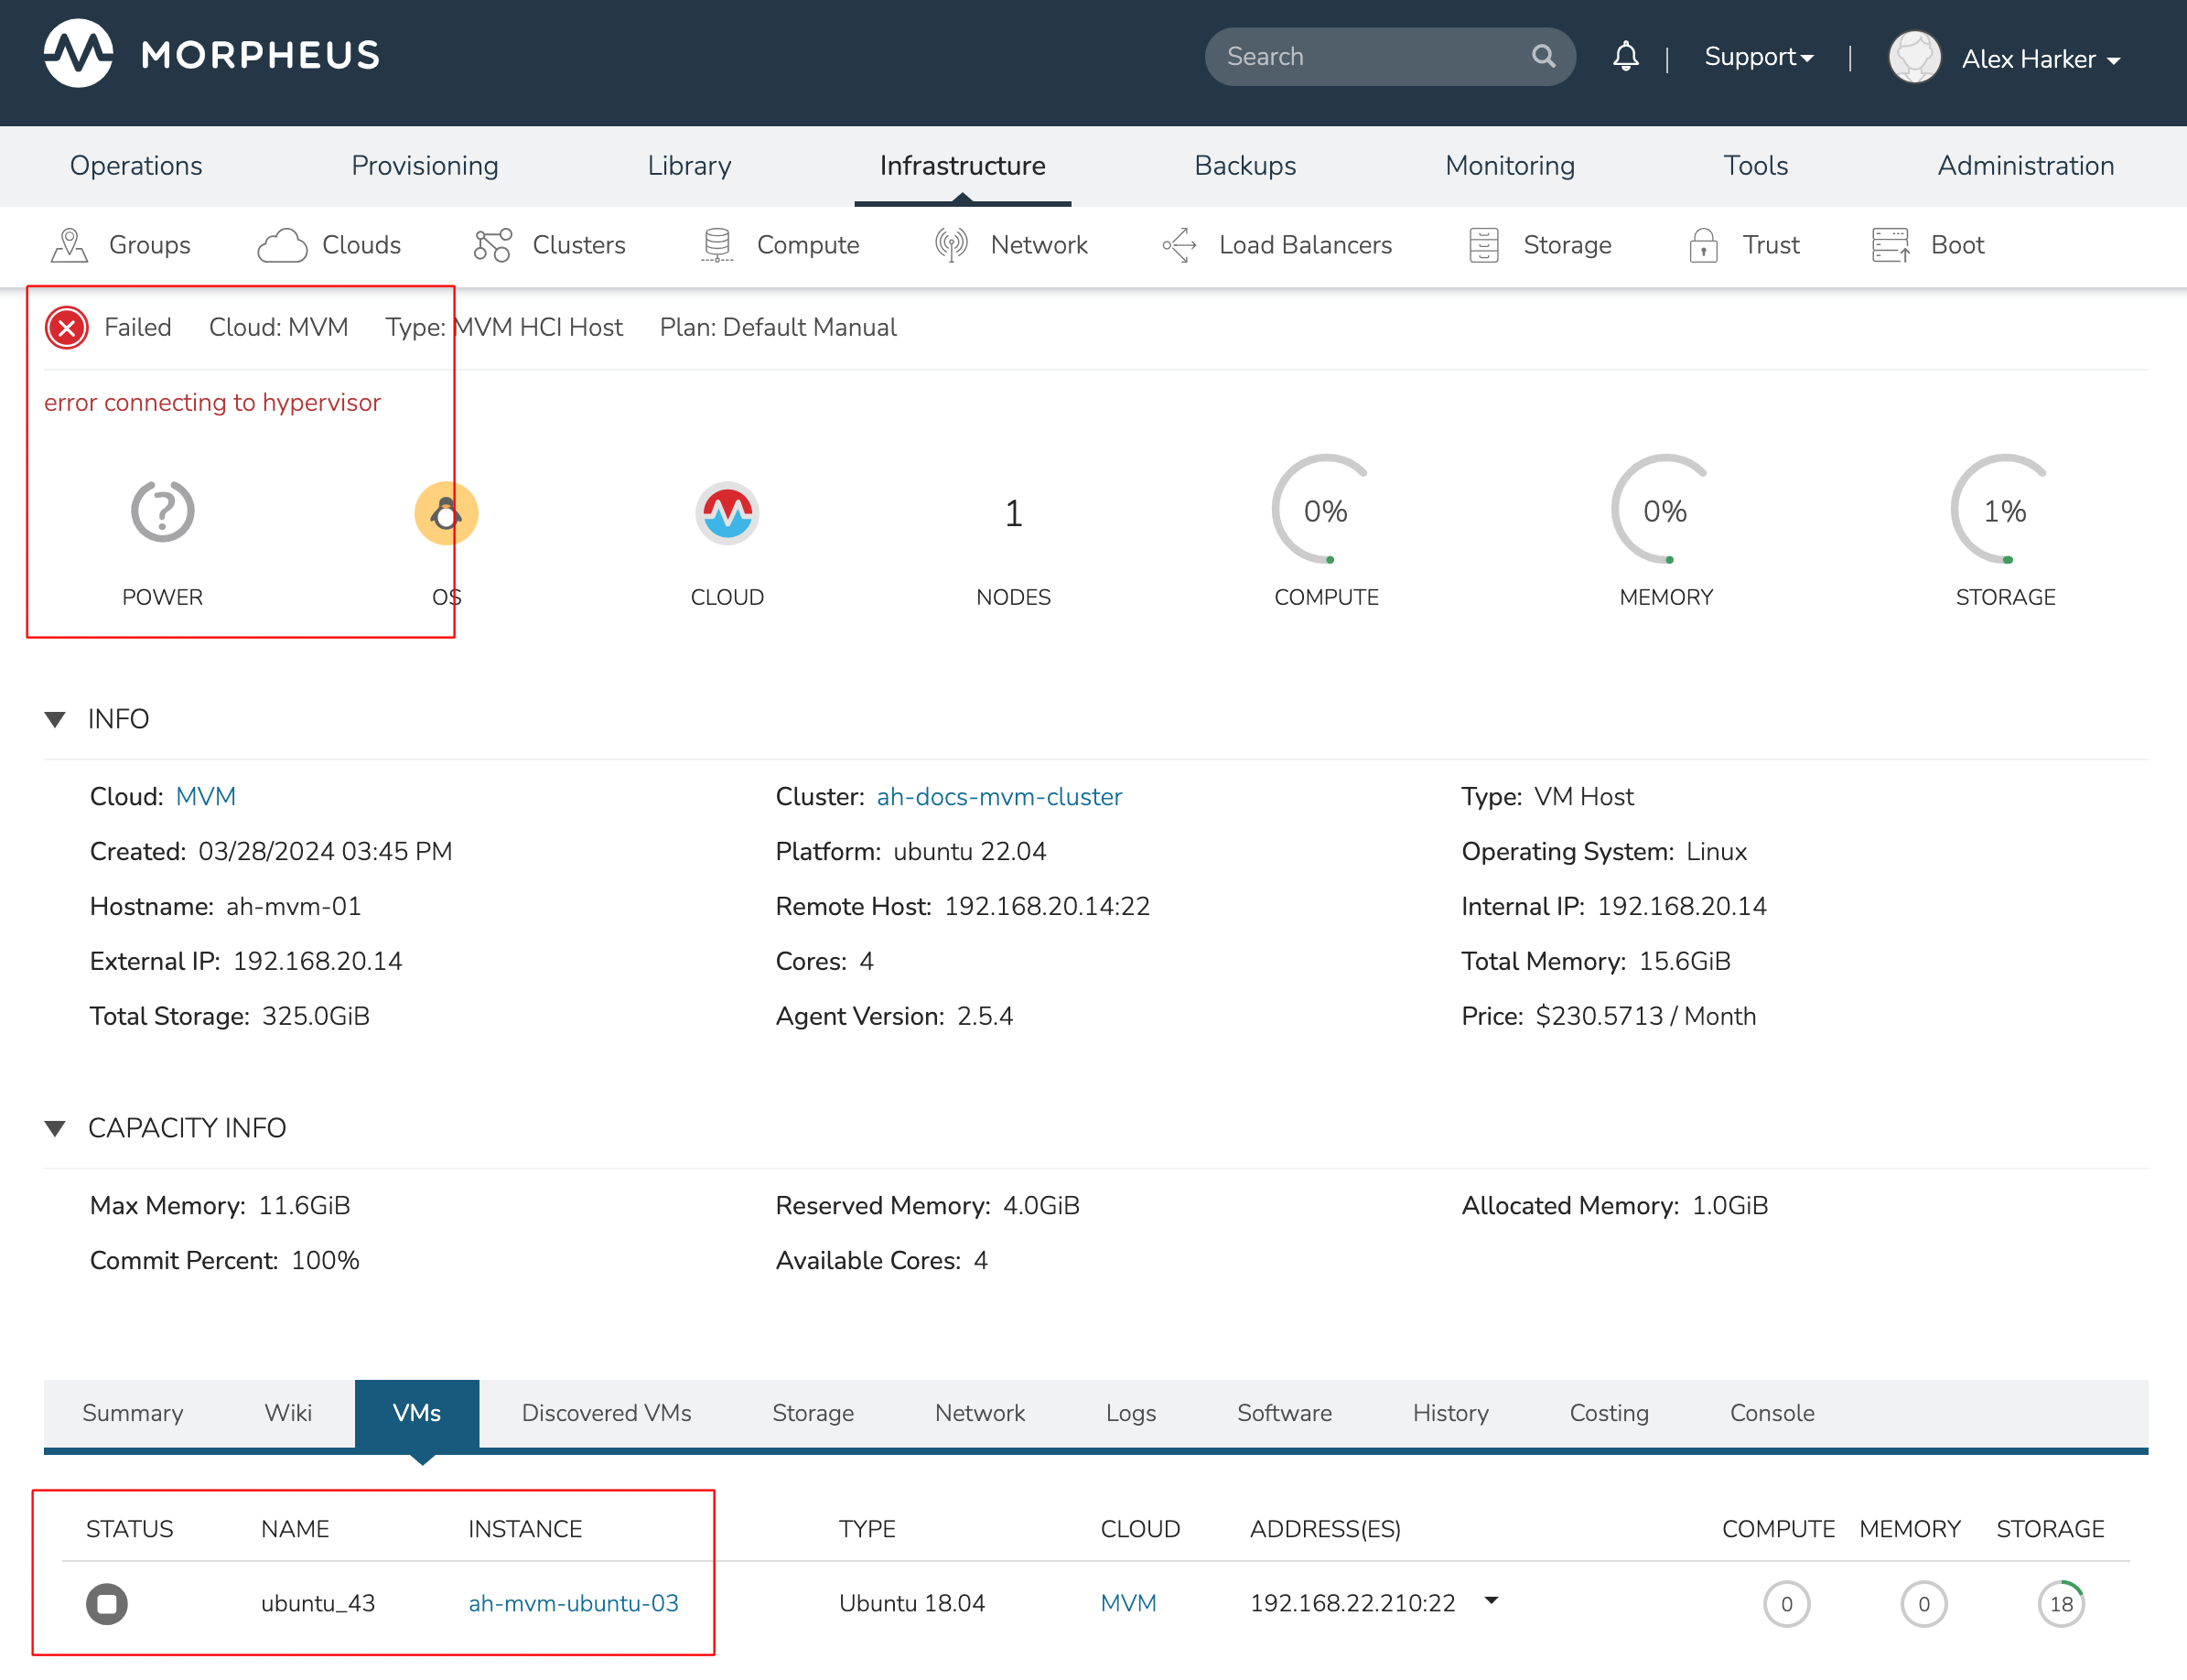The height and width of the screenshot is (1680, 2187).
Task: Collapse the INFO section
Action: pos(56,719)
